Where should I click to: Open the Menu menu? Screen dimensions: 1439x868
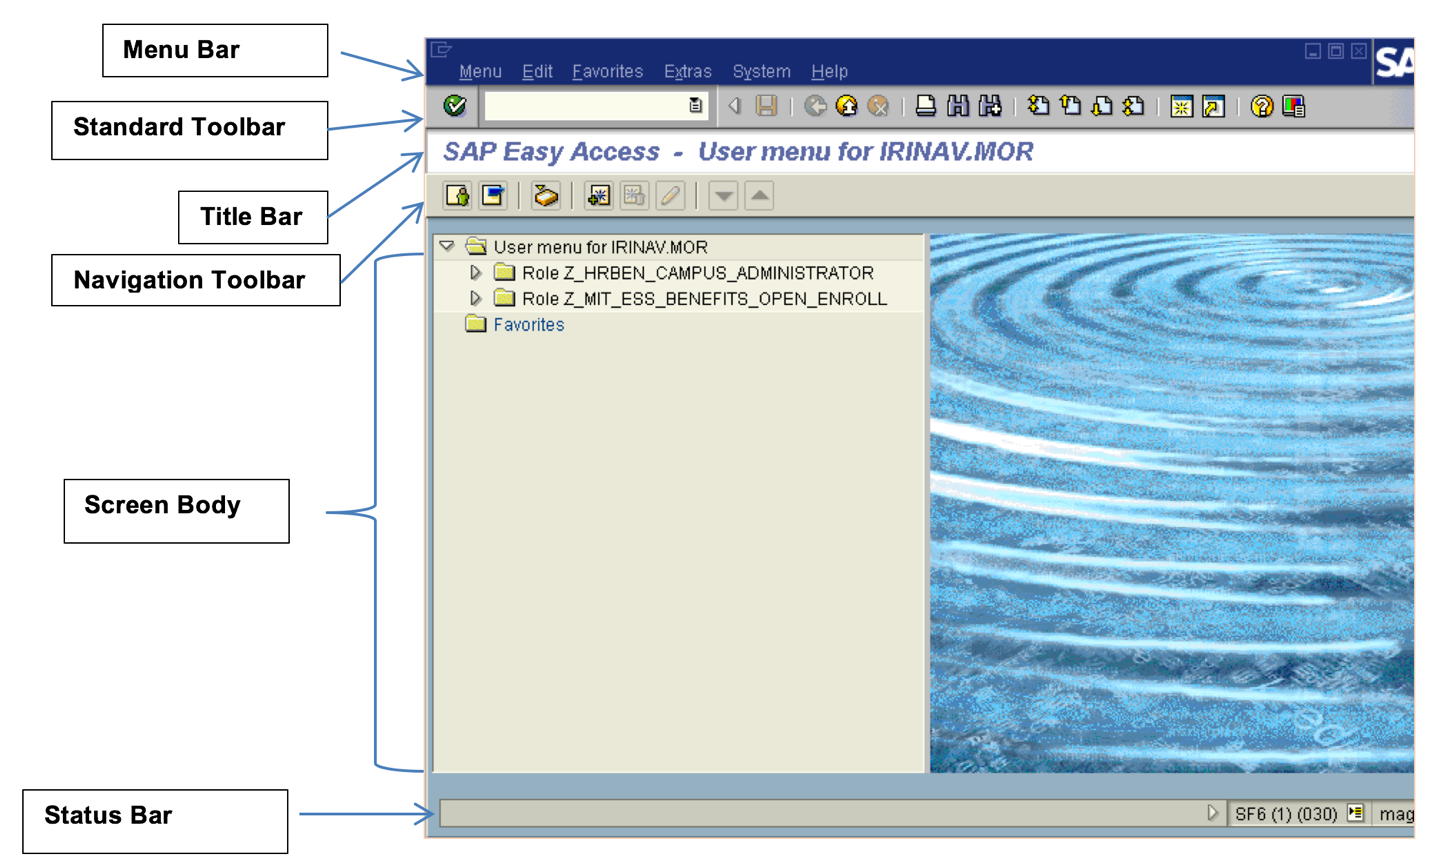coord(480,71)
